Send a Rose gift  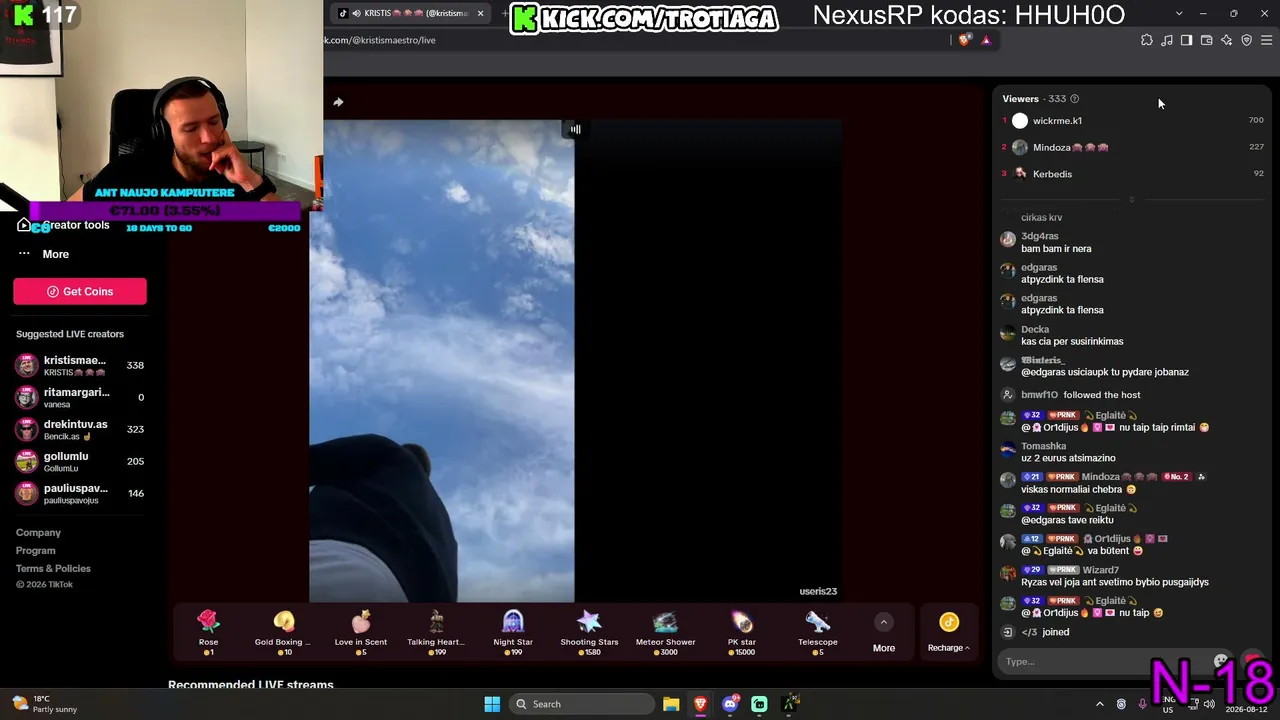[208, 633]
